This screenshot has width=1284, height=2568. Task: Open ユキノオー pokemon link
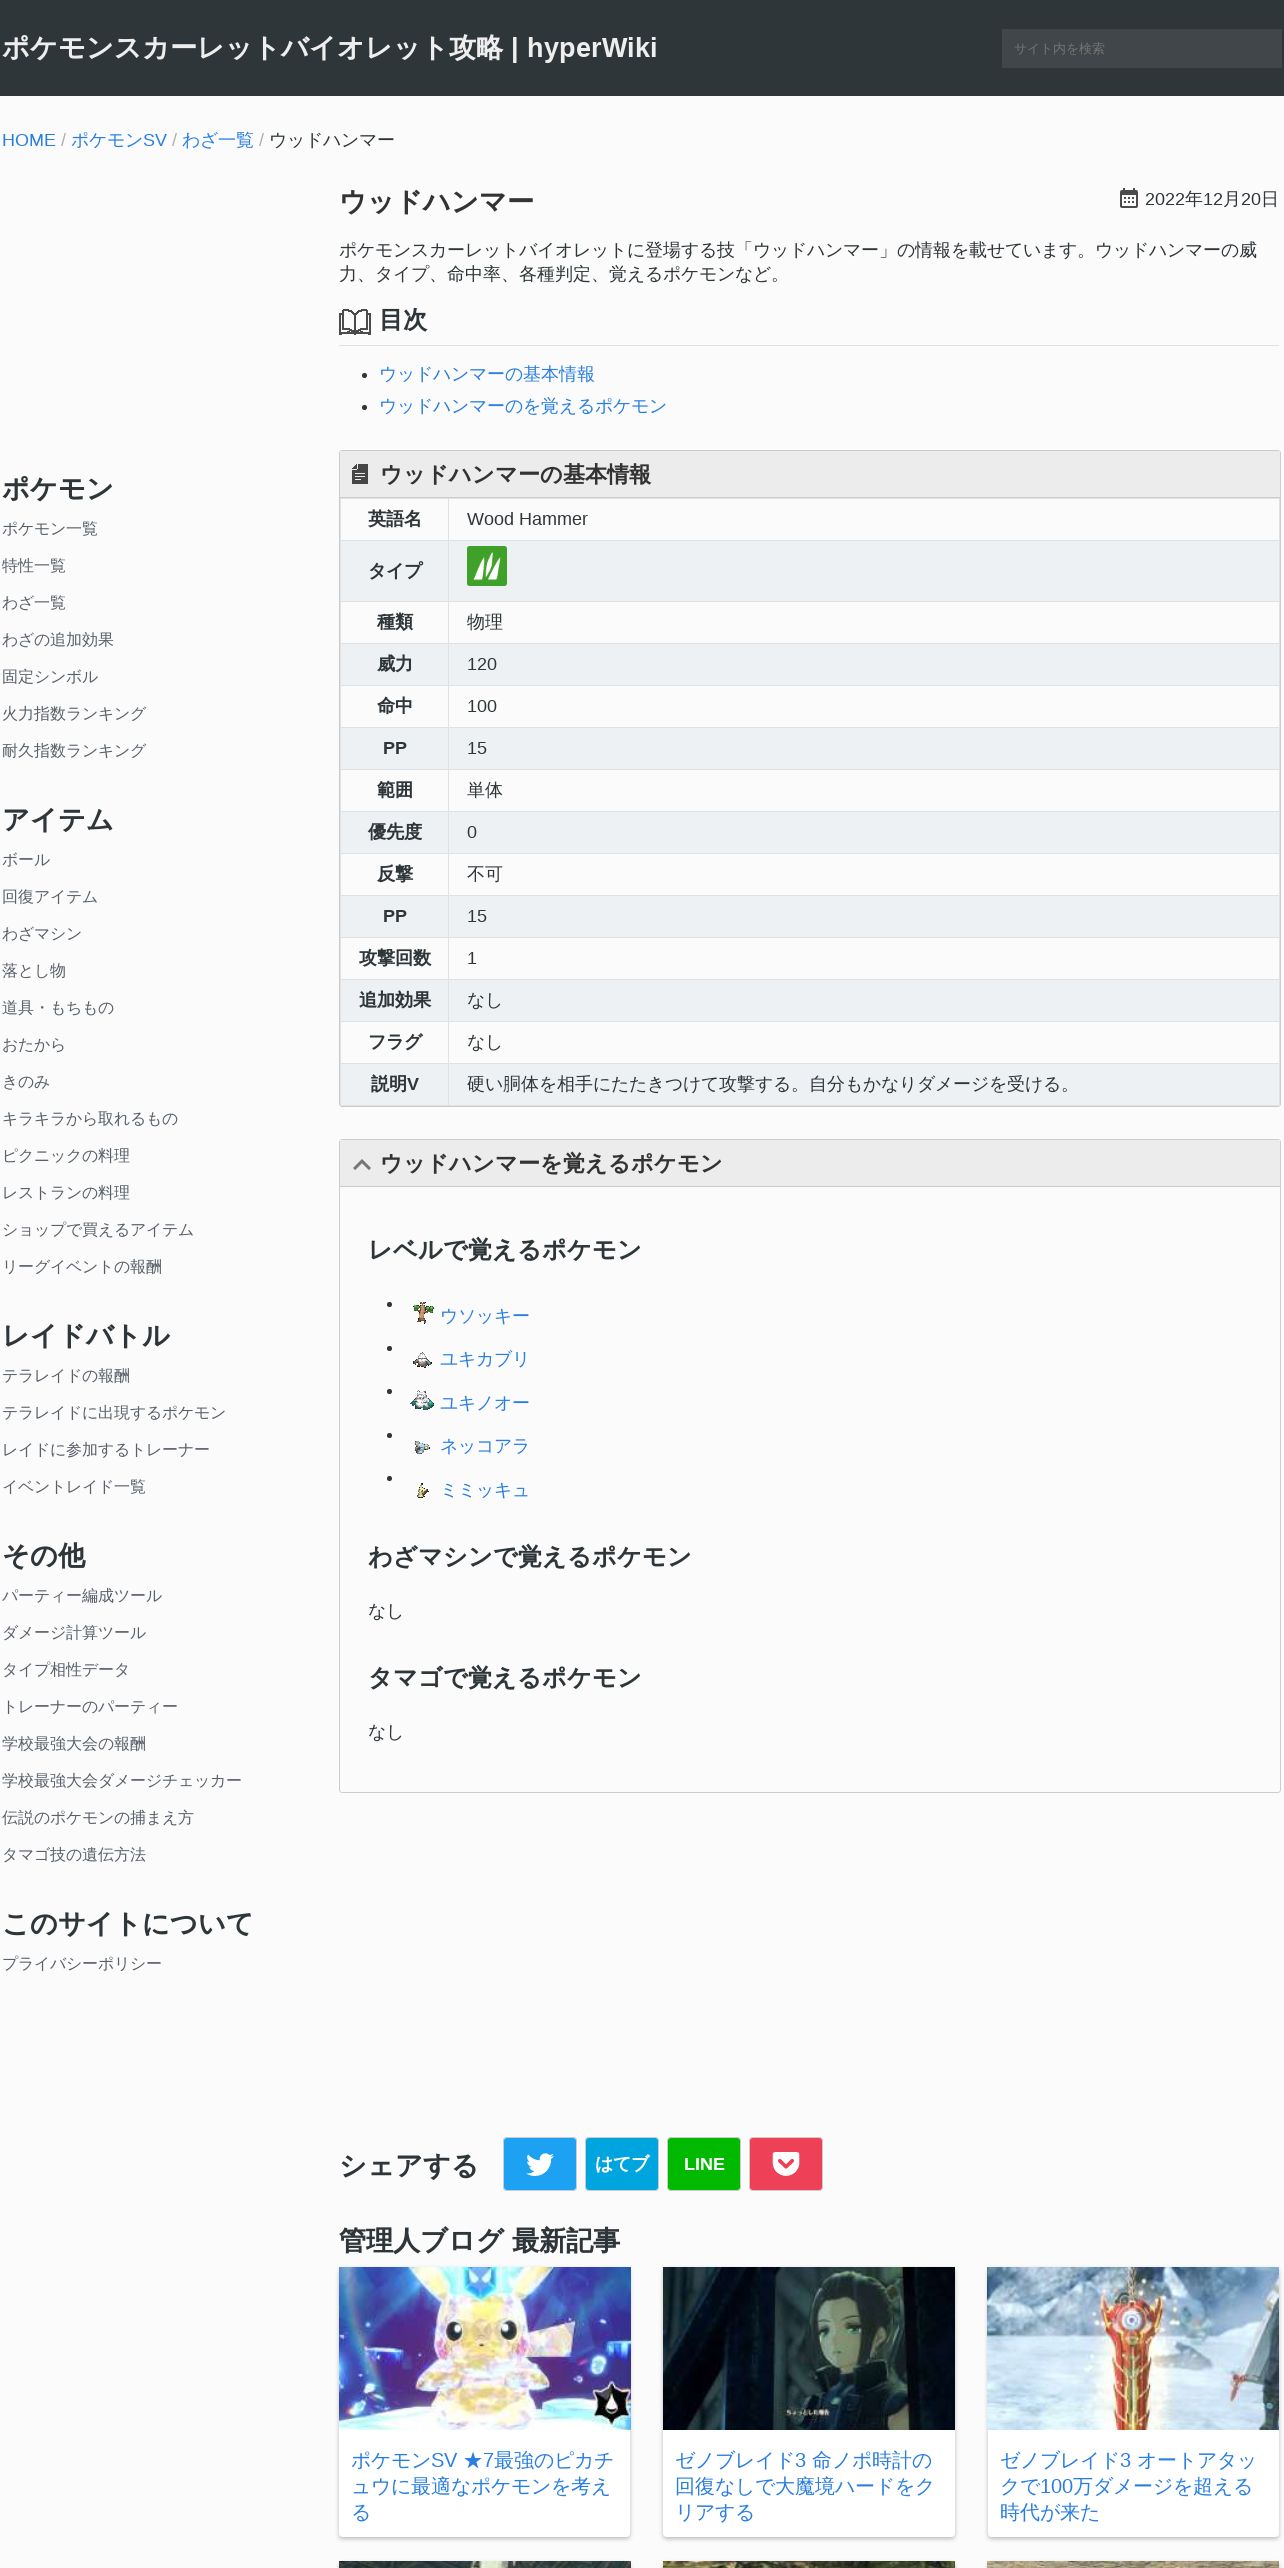485,1403
